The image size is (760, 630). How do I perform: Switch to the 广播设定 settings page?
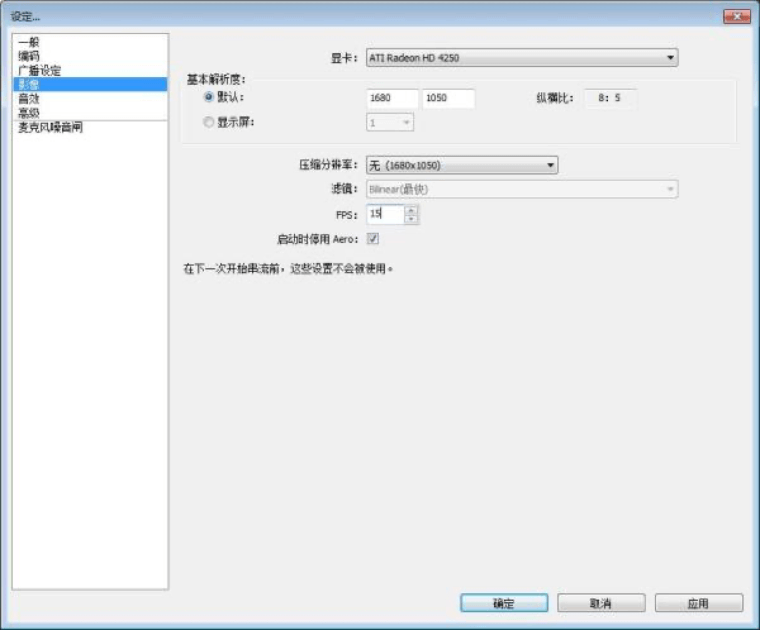[x=39, y=70]
